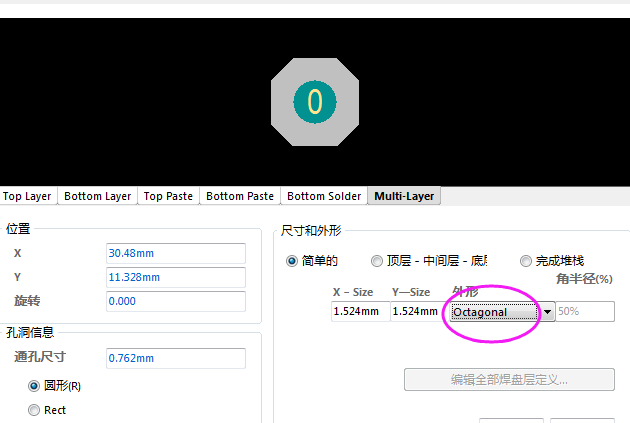Select the 圆形(R) round hole option
Viewport: 630px width, 423px height.
point(34,385)
